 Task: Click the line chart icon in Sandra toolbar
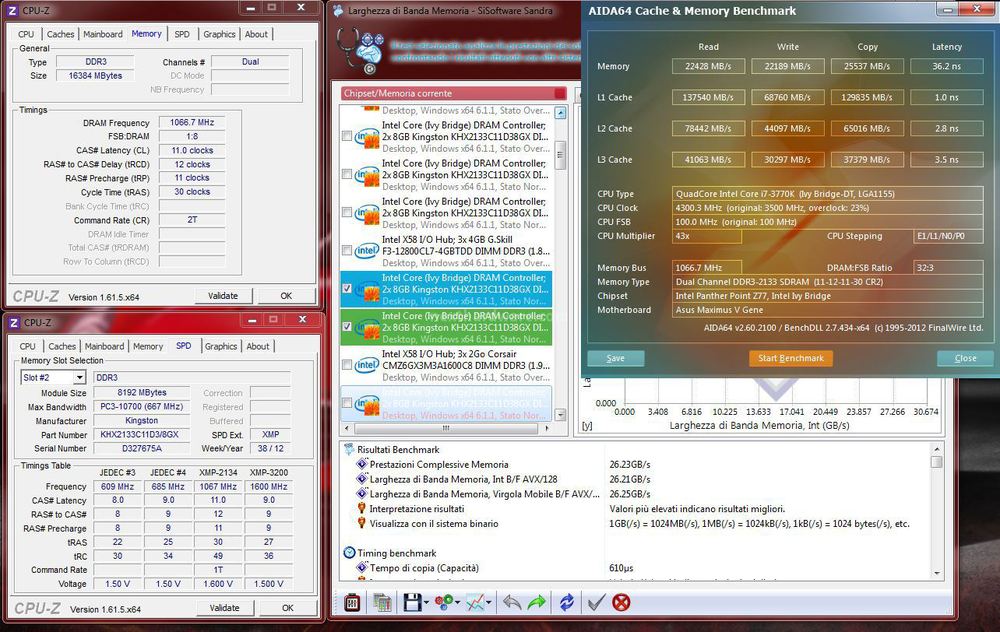(475, 602)
